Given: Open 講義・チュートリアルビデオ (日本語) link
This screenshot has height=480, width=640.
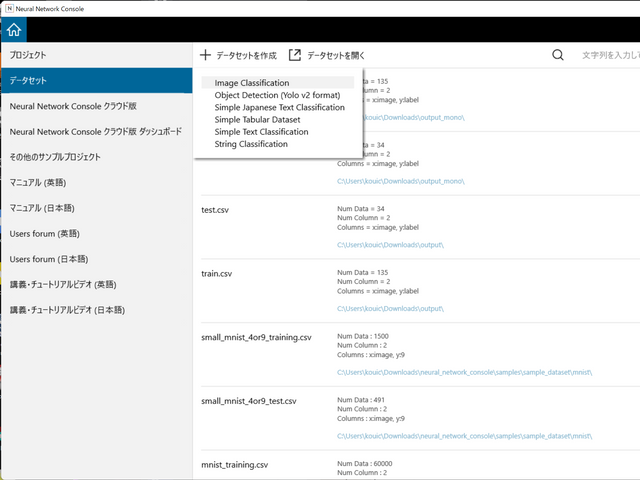Looking at the screenshot, I should point(97,310).
